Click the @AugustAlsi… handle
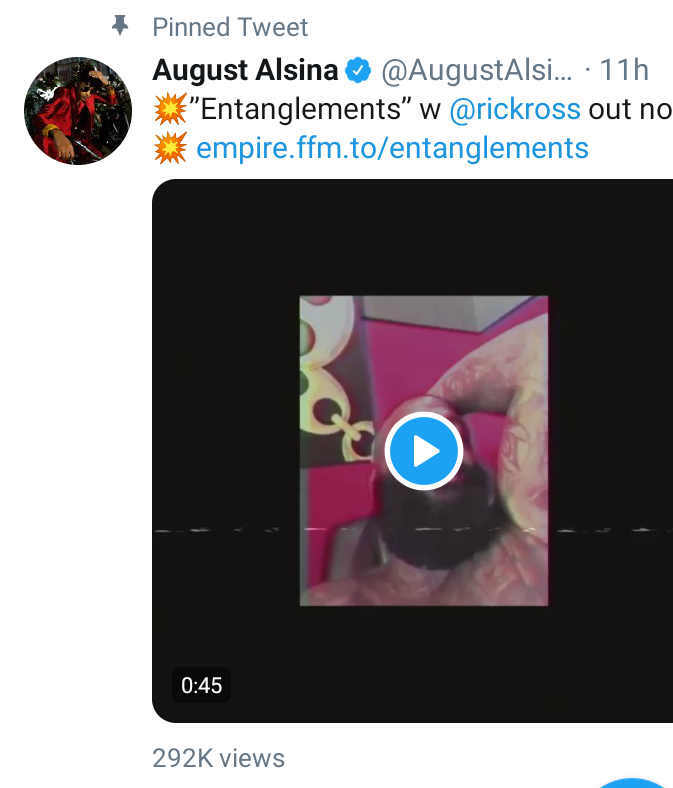673x788 pixels. (x=476, y=70)
